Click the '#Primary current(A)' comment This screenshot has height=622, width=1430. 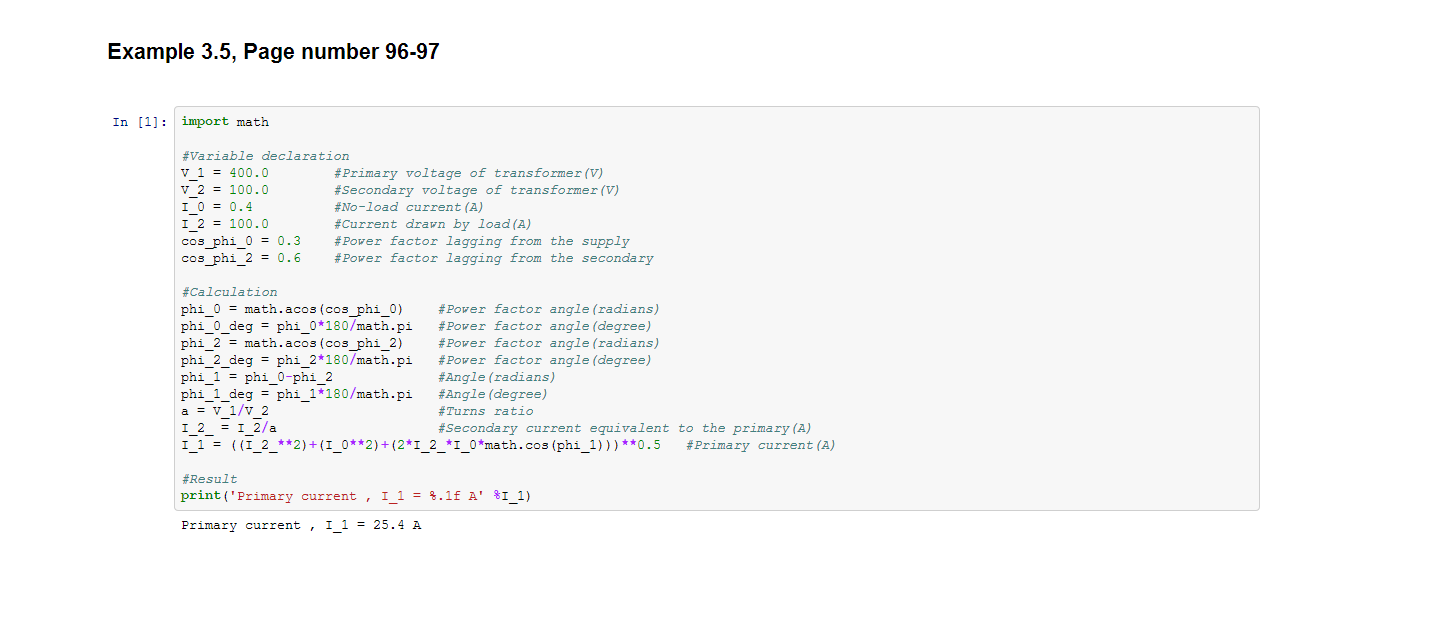pyautogui.click(x=760, y=445)
